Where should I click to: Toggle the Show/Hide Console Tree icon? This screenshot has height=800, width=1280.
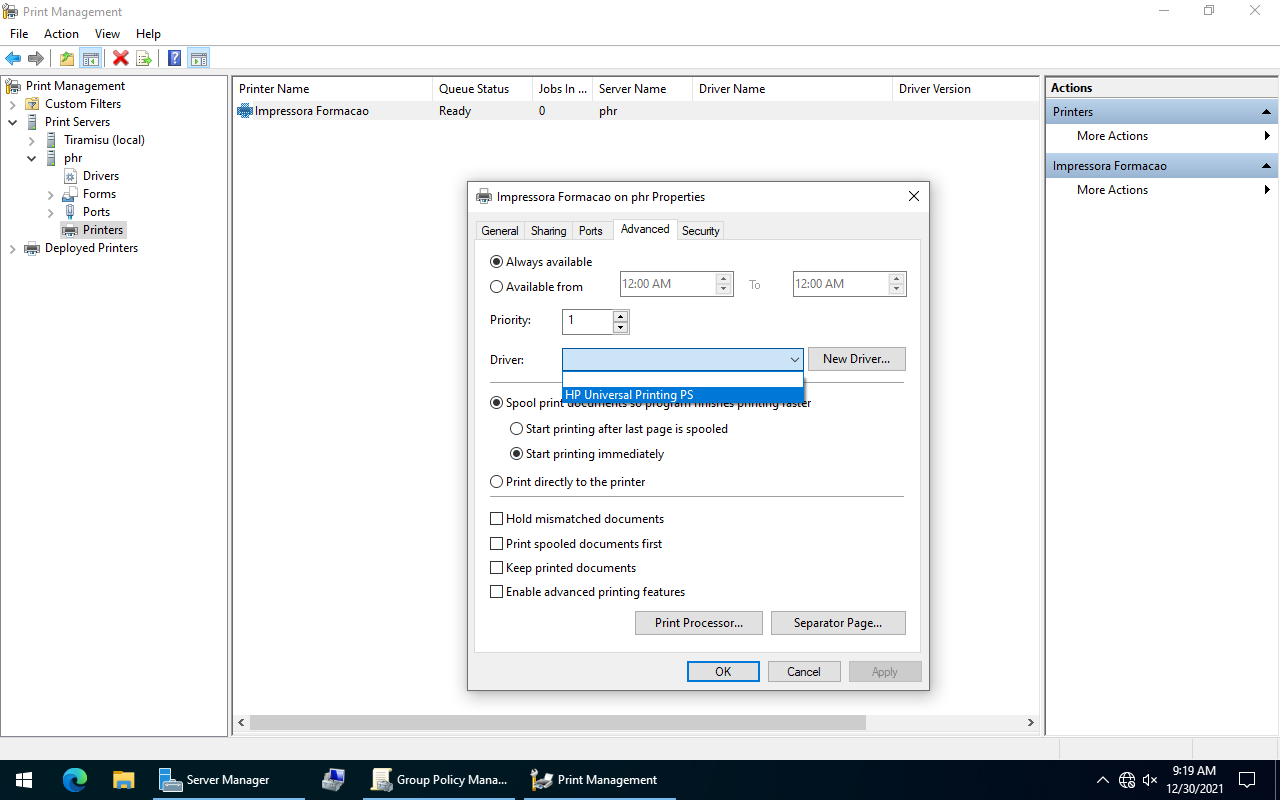(x=90, y=58)
